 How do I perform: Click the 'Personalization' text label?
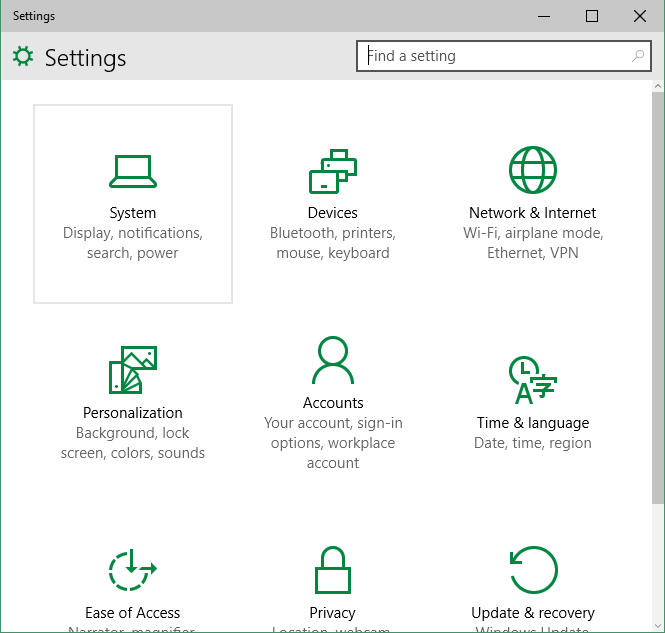[133, 413]
